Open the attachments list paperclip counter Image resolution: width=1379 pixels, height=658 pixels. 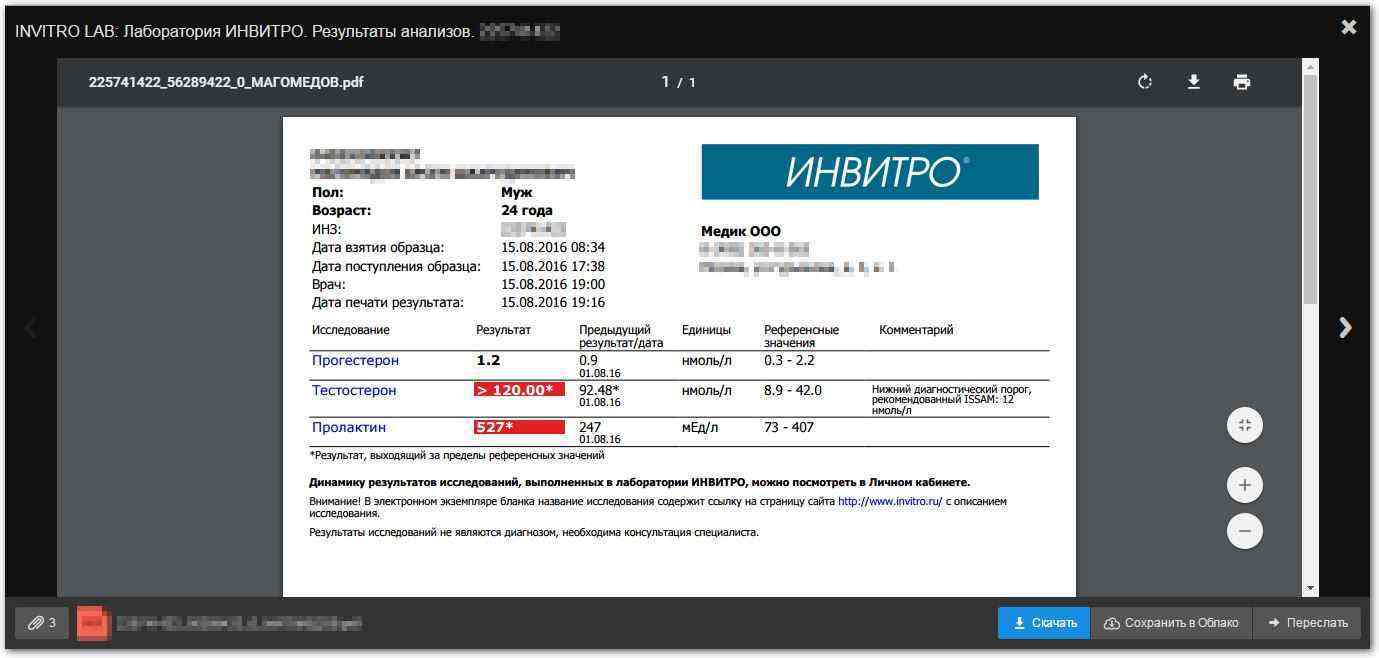point(41,623)
